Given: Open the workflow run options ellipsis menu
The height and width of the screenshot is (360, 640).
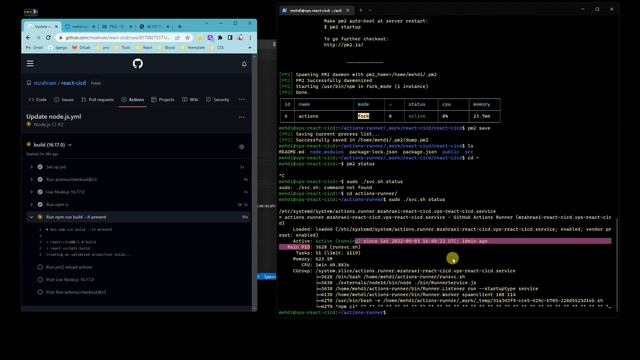Looking at the screenshot, I should [x=242, y=117].
